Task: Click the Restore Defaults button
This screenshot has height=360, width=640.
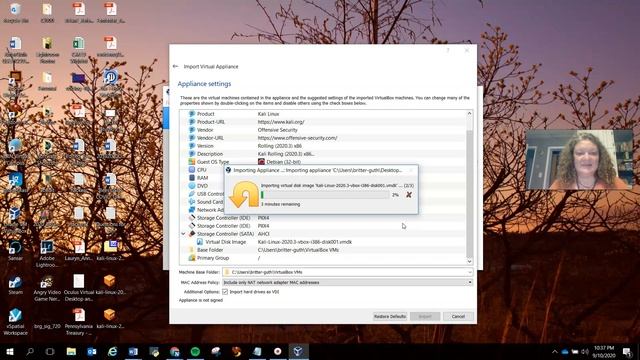Action: (390, 316)
